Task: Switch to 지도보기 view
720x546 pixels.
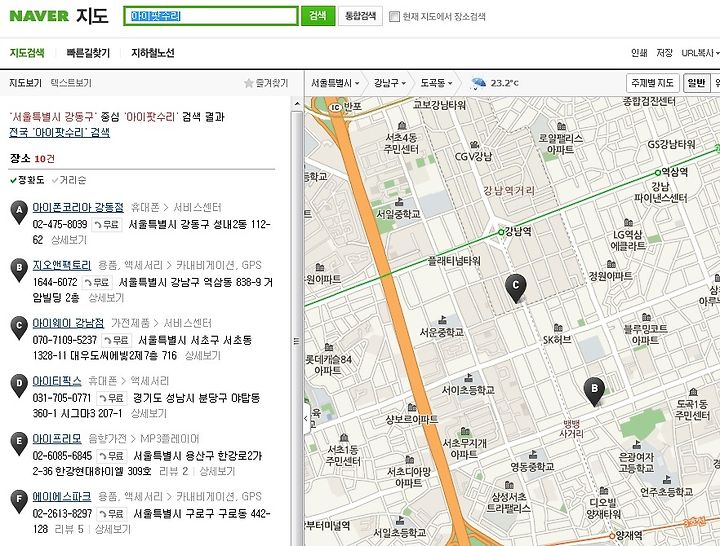Action: pyautogui.click(x=25, y=83)
